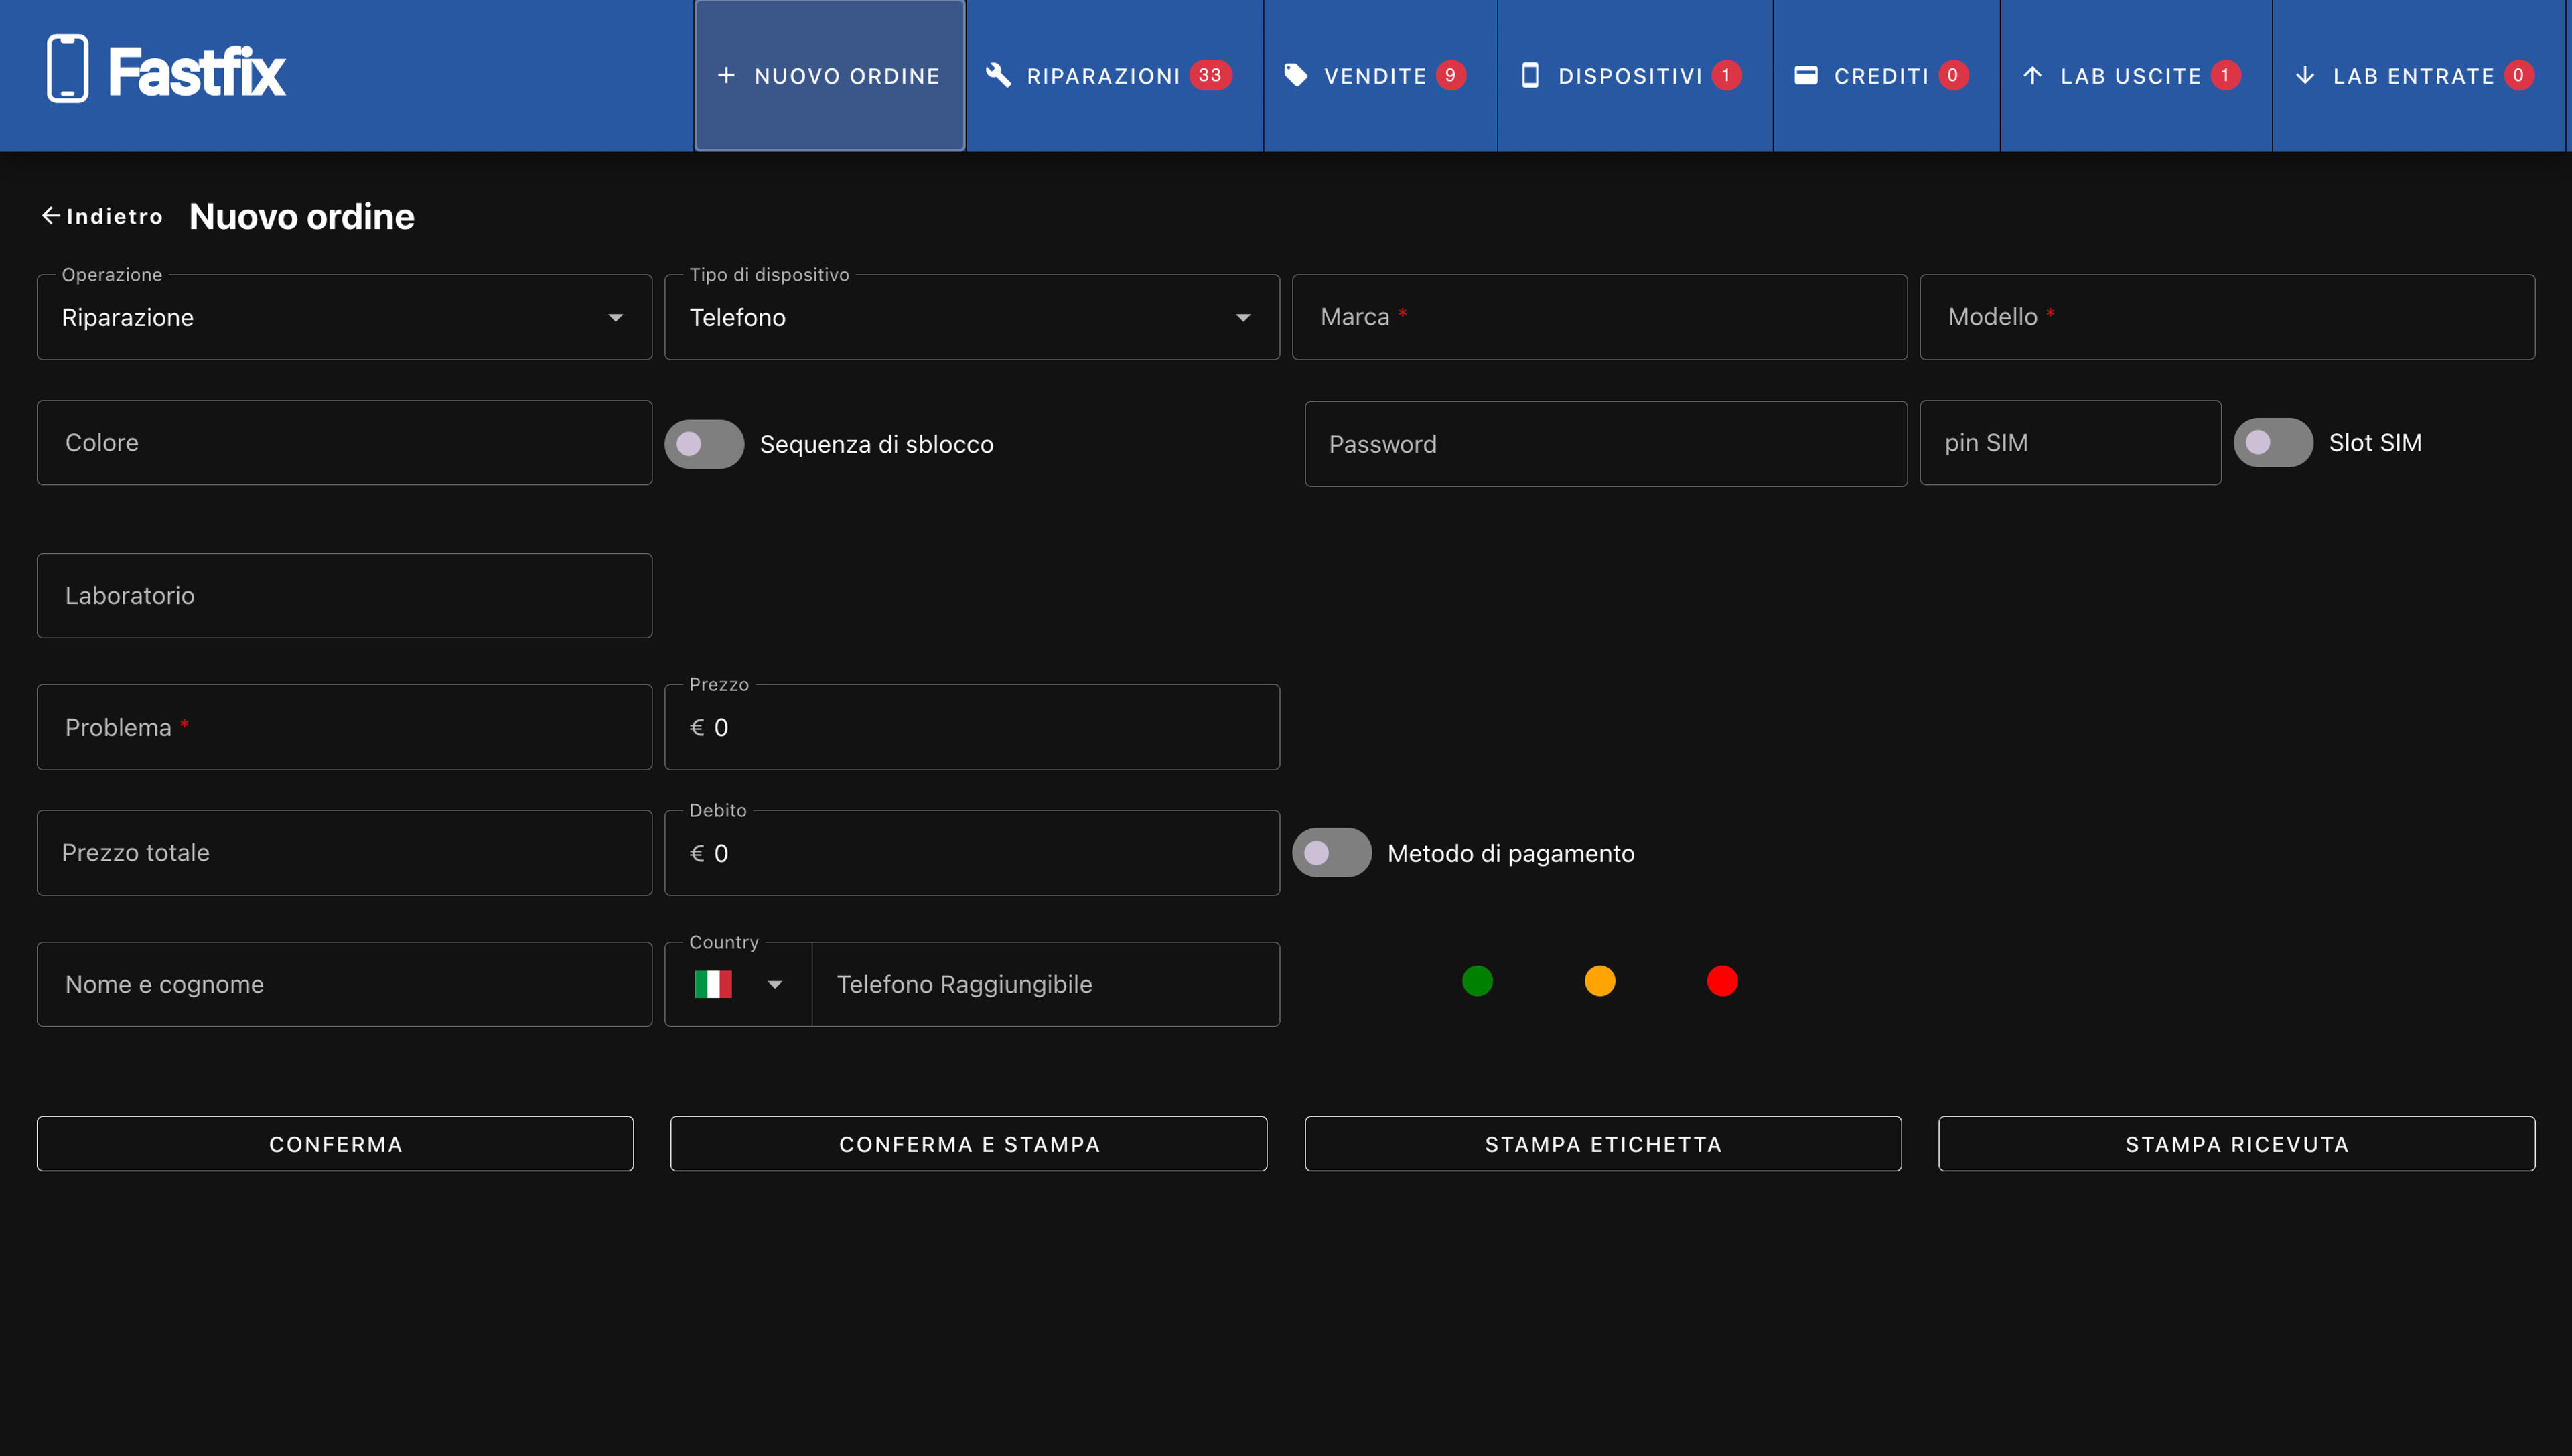Open the Operazione dropdown
2572x1456 pixels.
click(344, 317)
